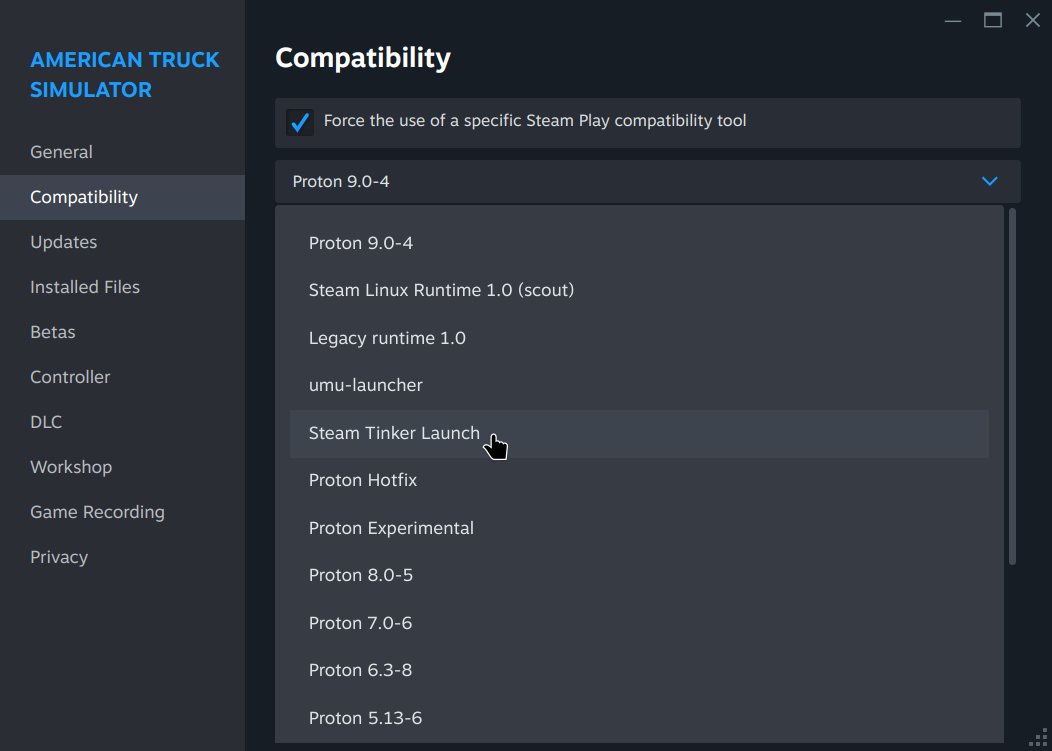Screen dimensions: 1052x751
Task: Pick umu-launcher compatibility tool
Action: (366, 385)
